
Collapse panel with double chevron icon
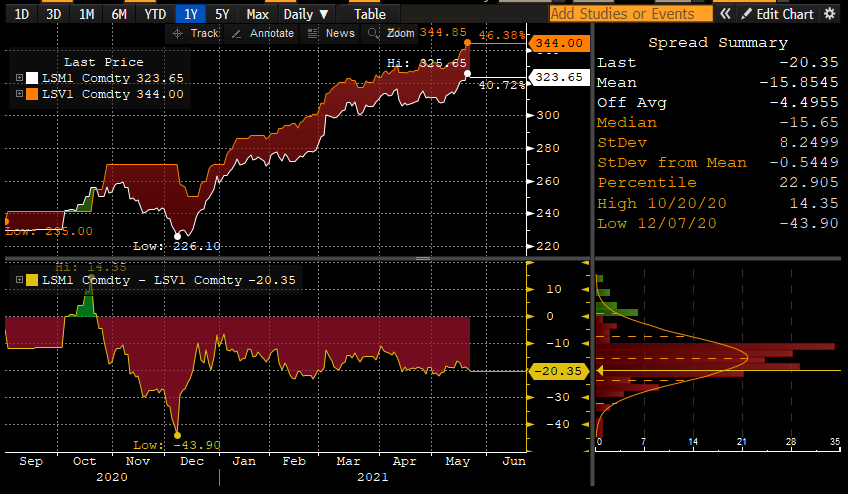tap(725, 14)
